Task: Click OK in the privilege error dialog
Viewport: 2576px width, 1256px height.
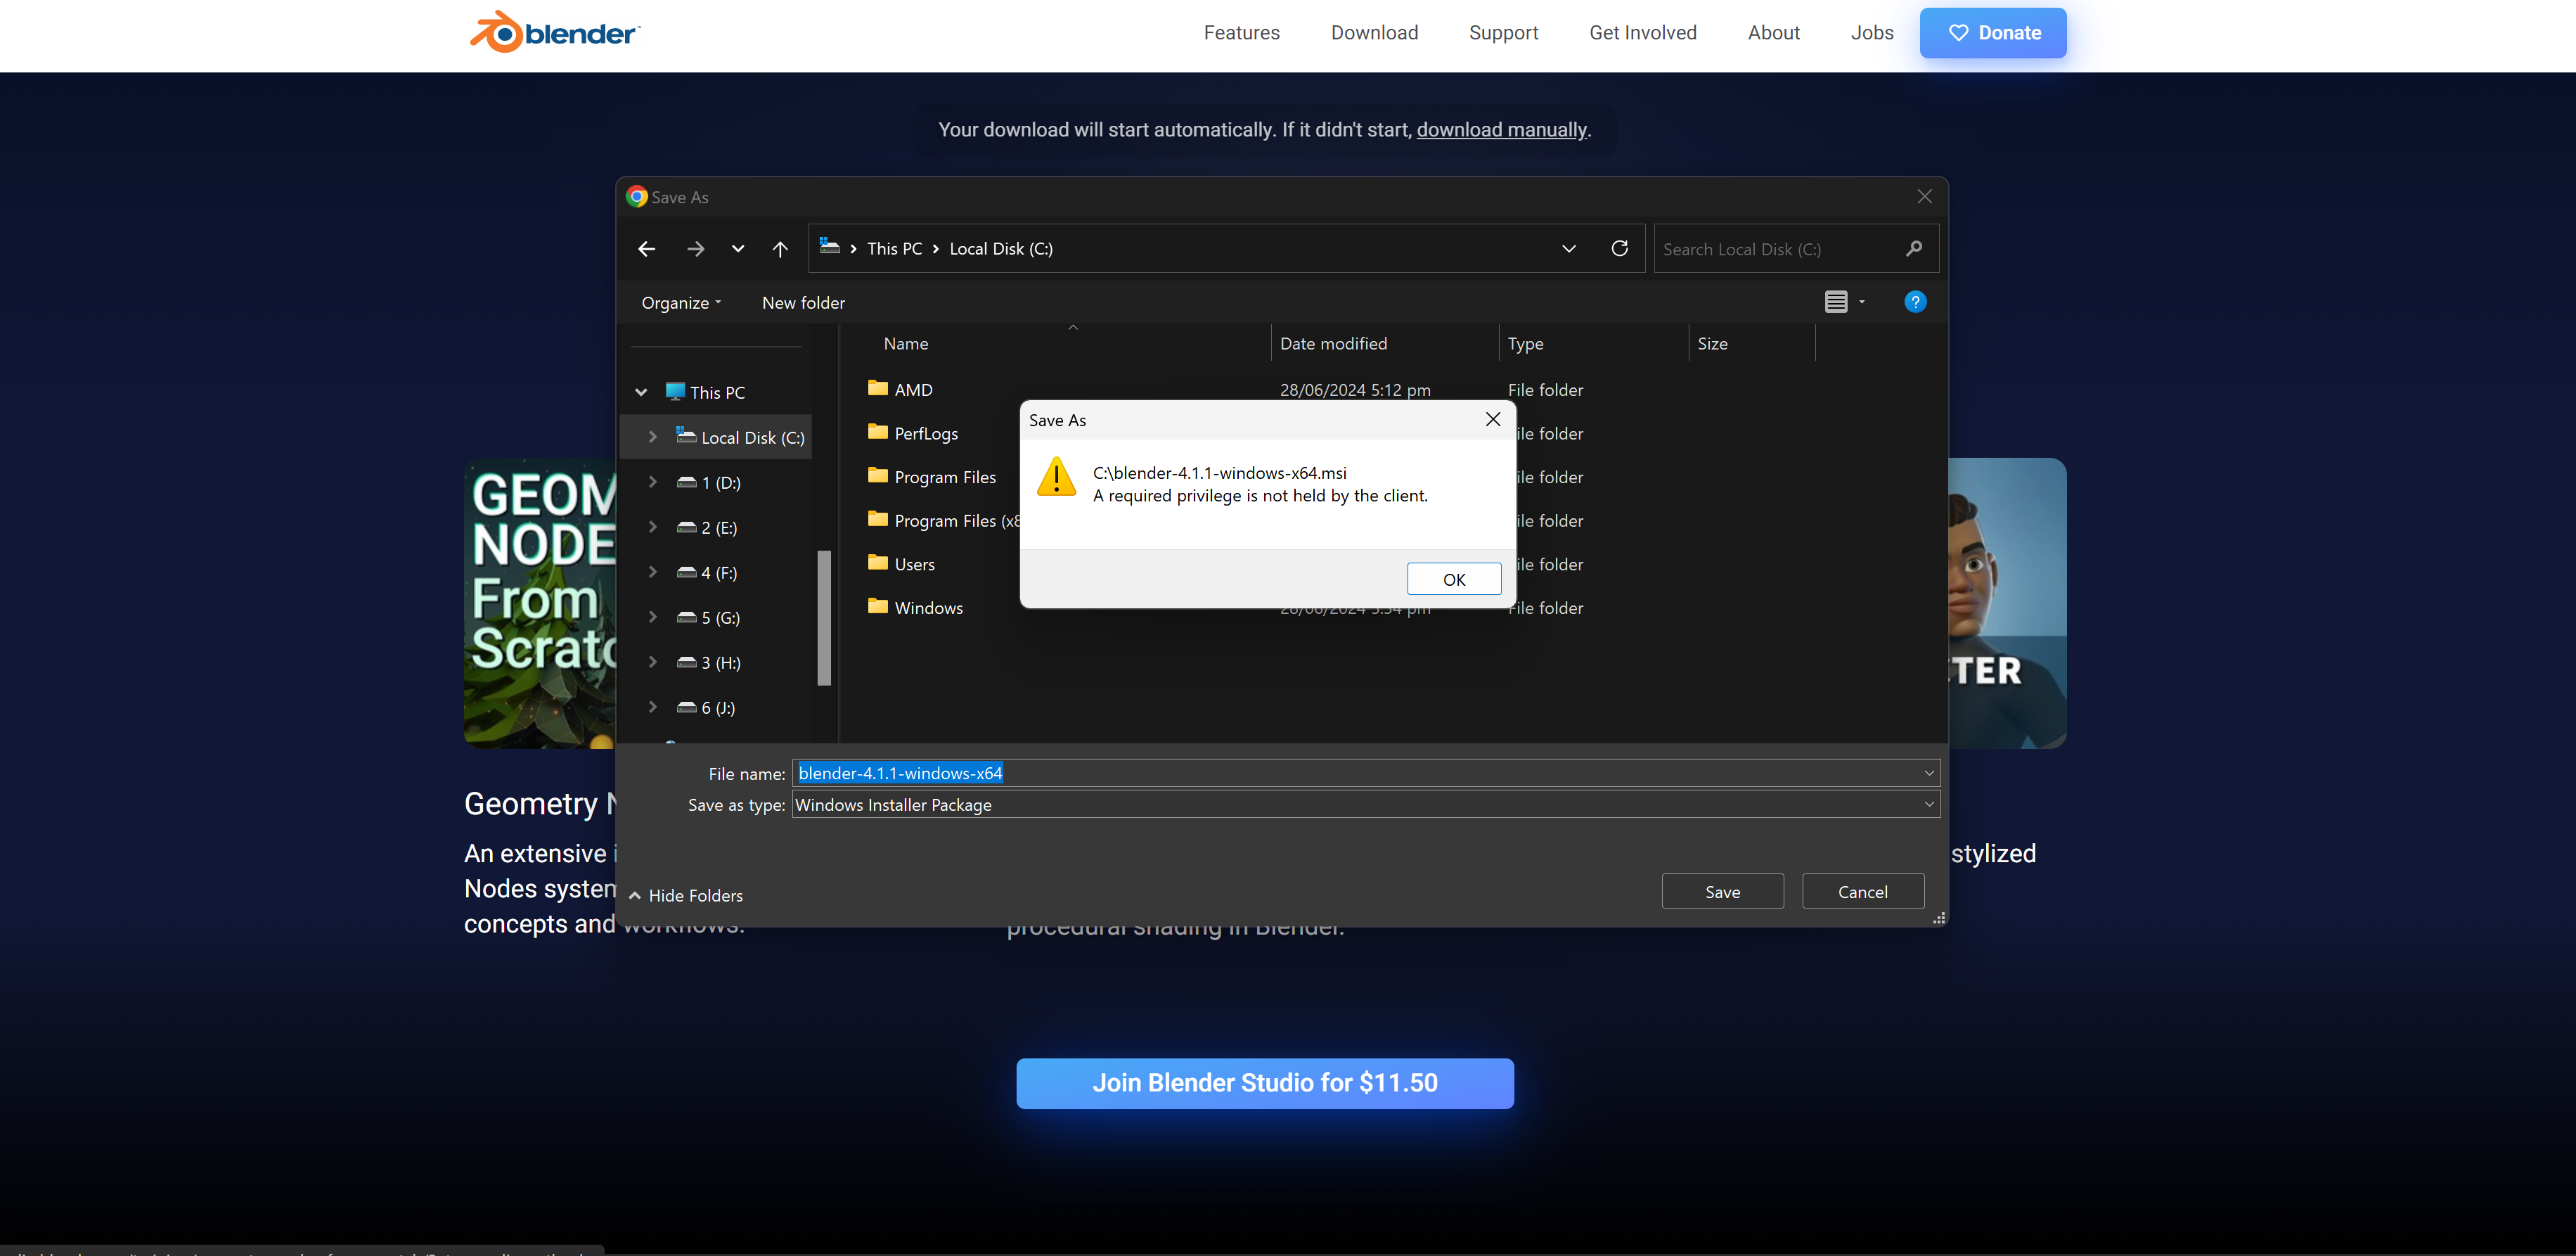Action: 1454,579
